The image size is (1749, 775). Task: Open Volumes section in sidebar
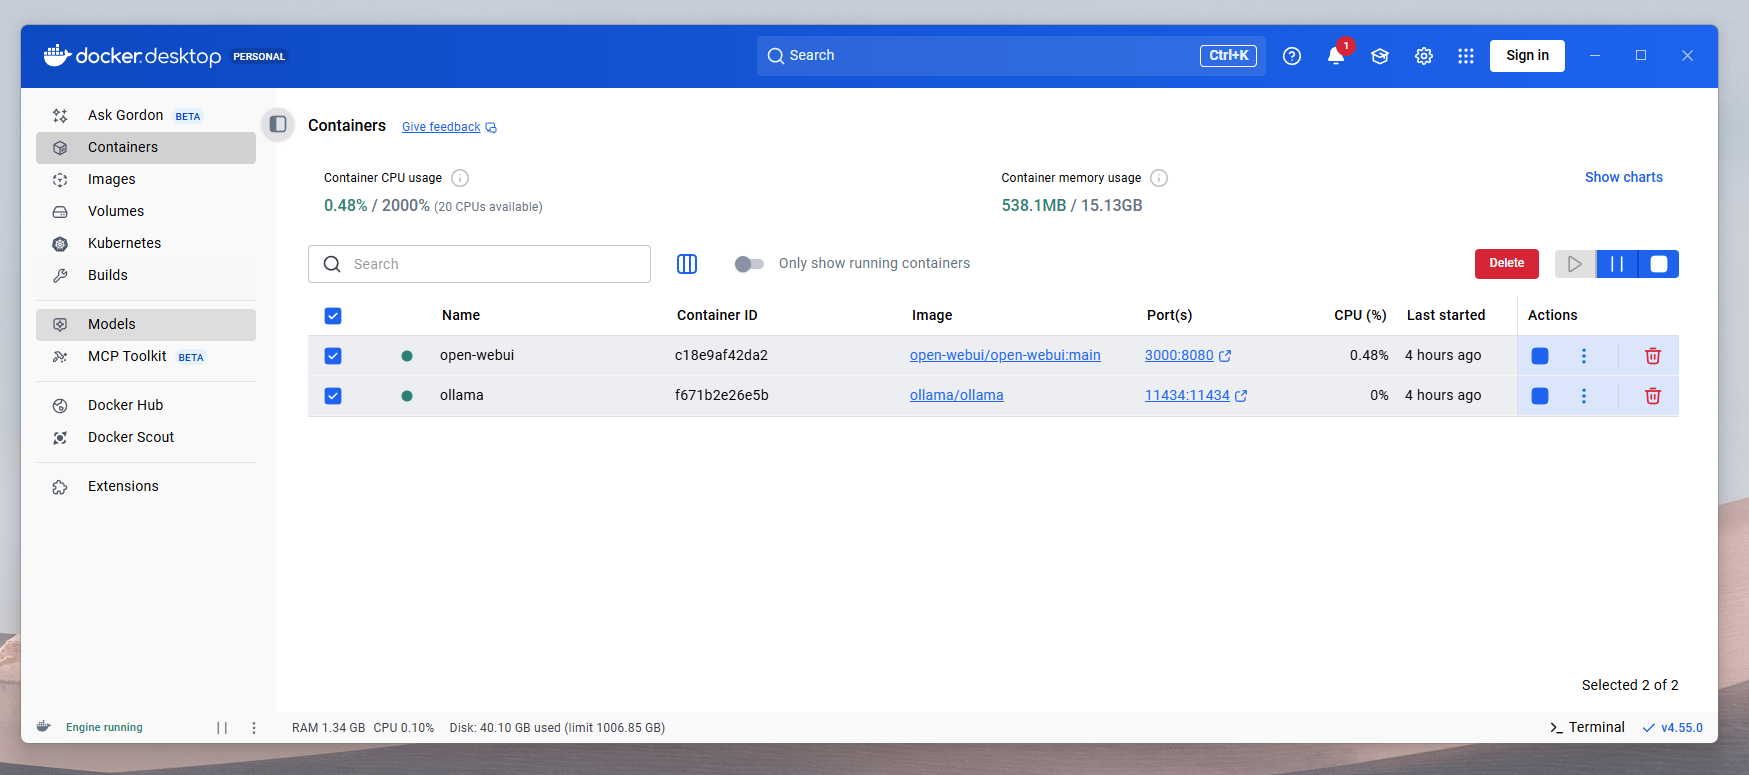tap(116, 211)
